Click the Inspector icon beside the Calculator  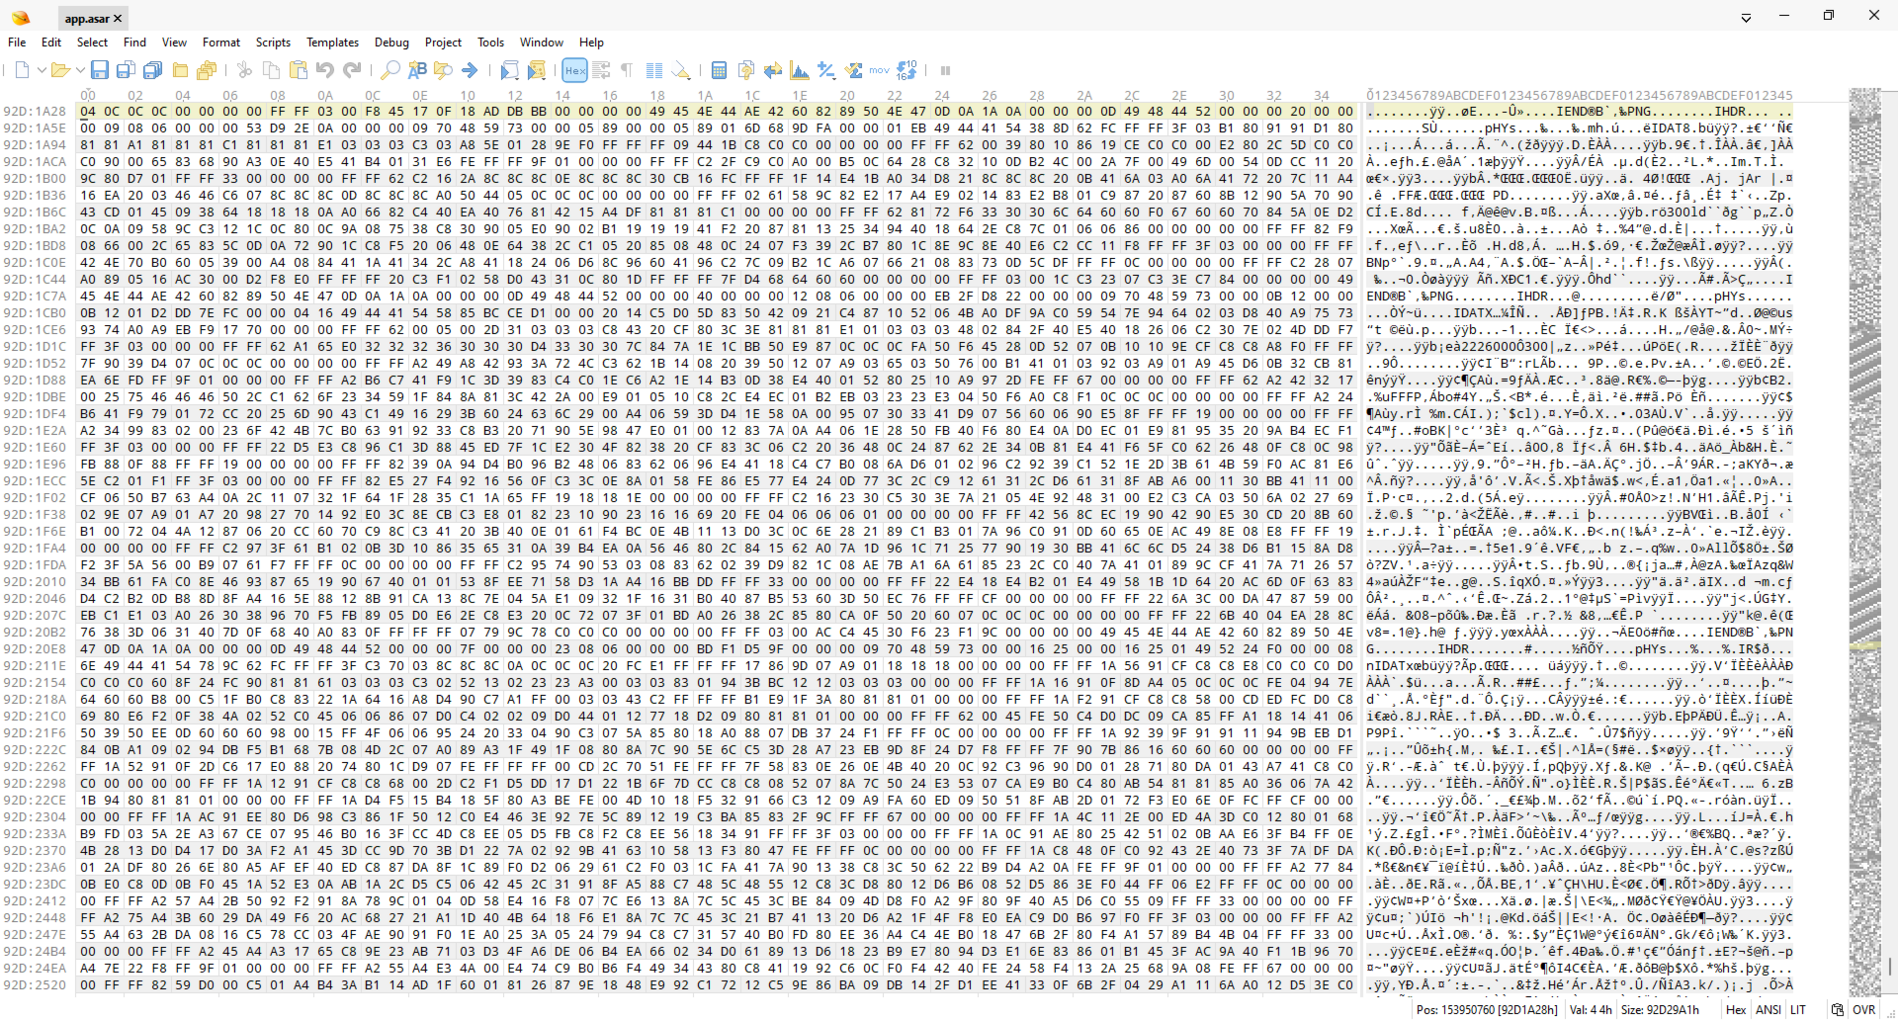click(746, 70)
